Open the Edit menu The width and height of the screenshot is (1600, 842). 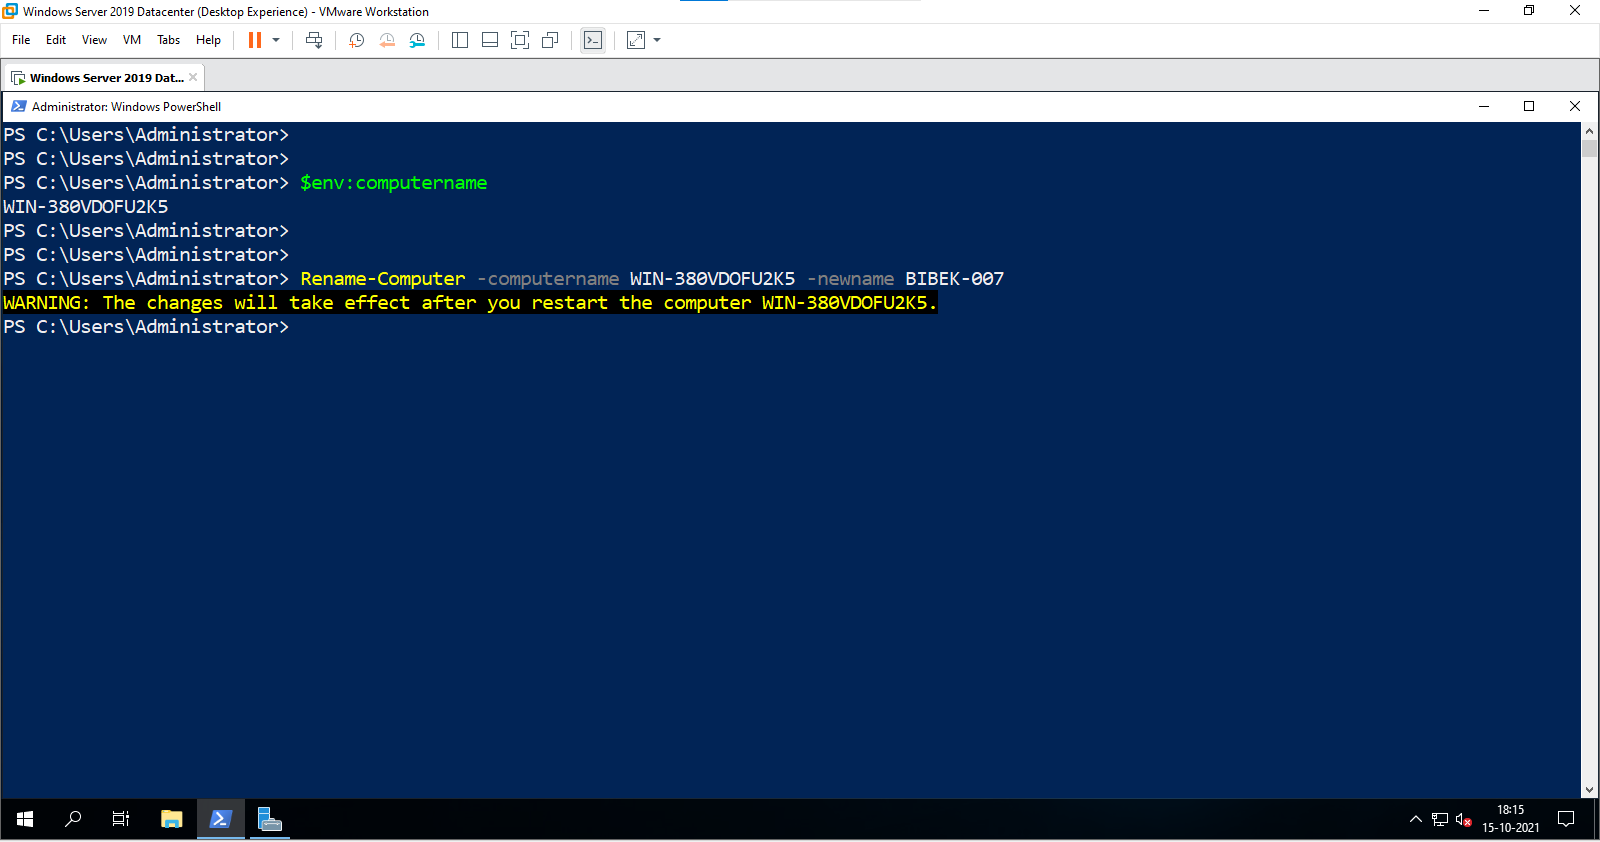(56, 40)
